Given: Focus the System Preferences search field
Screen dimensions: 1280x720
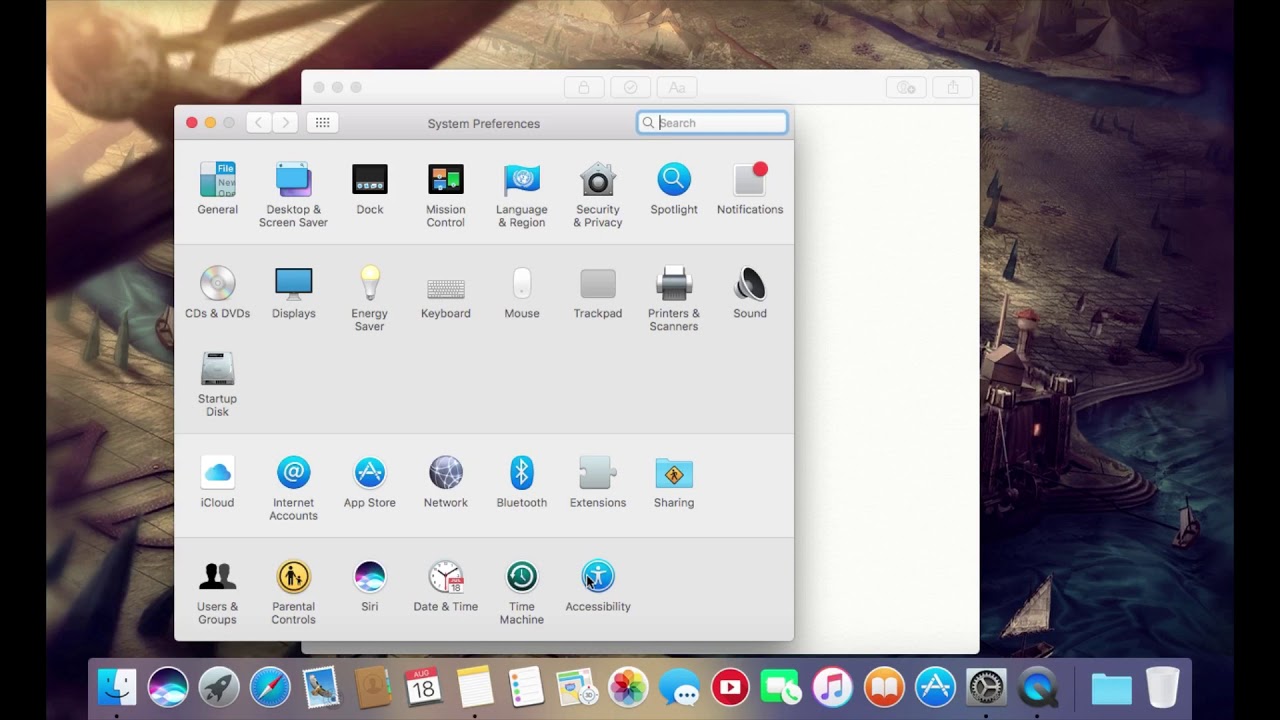Looking at the screenshot, I should tap(712, 123).
